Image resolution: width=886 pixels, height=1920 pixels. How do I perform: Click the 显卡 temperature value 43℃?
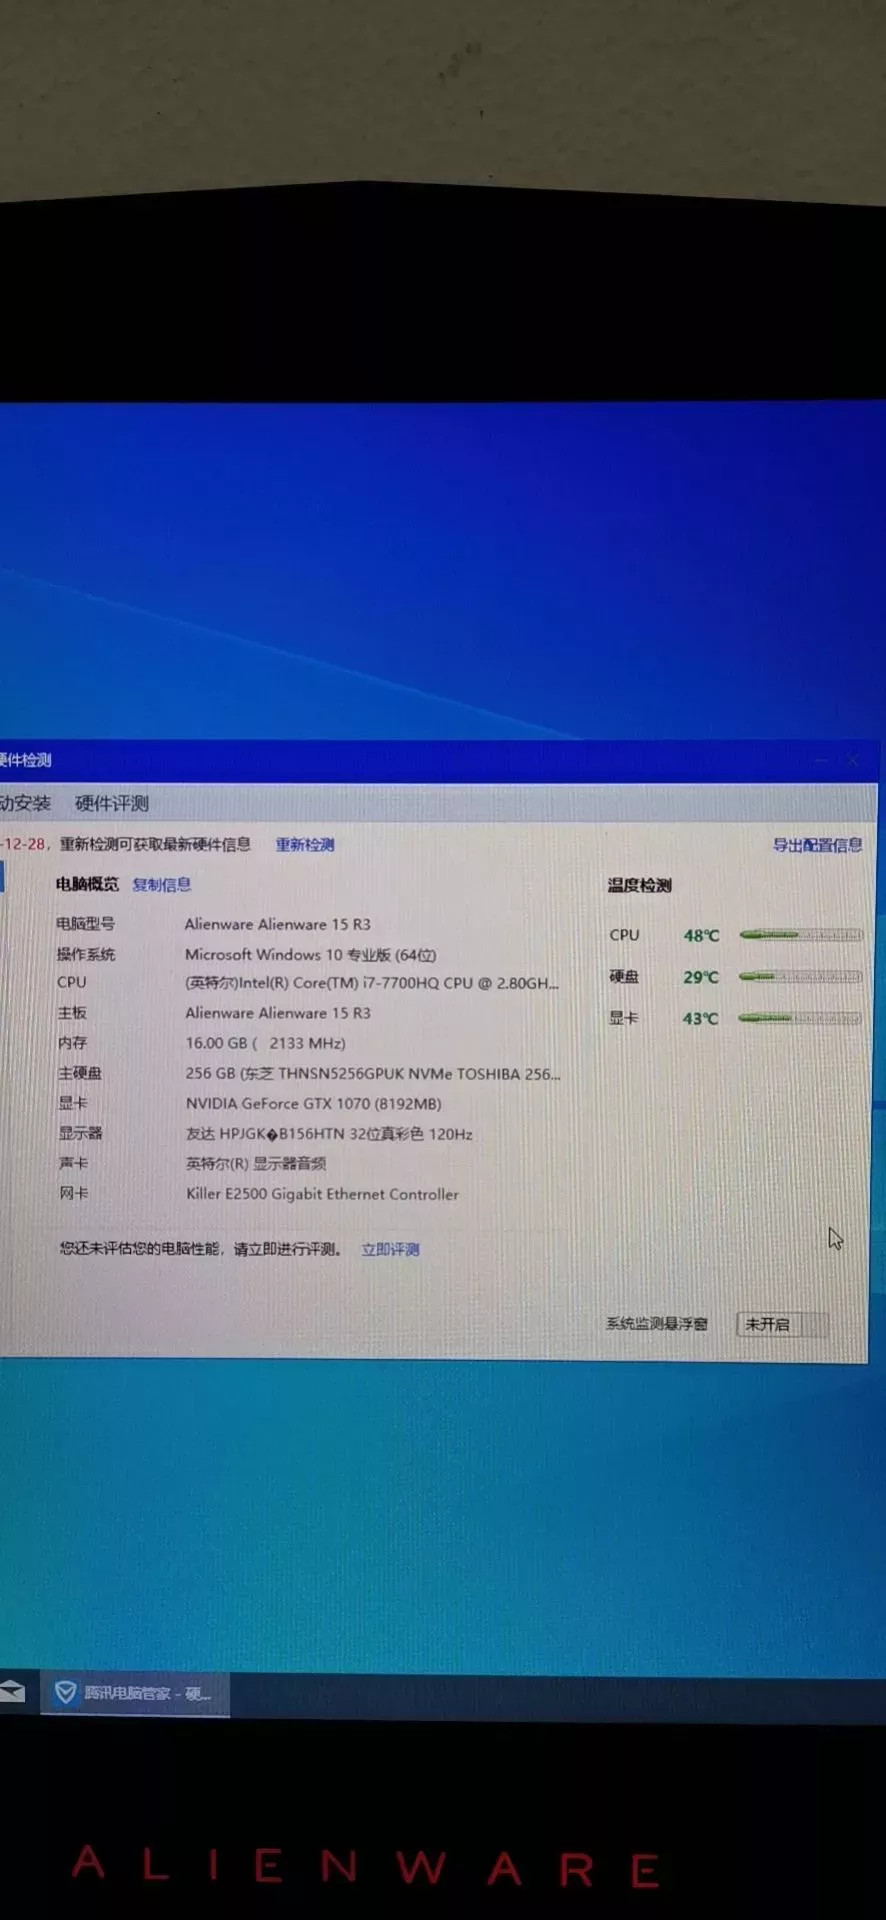pyautogui.click(x=701, y=1019)
